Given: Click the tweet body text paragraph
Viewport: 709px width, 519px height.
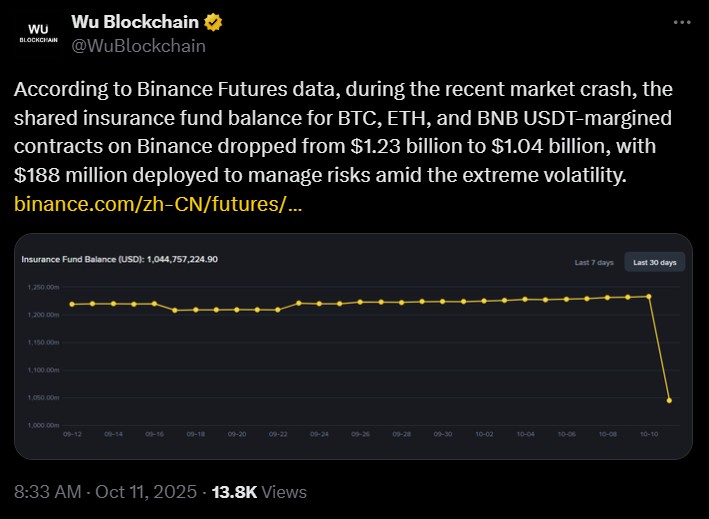Looking at the screenshot, I should [x=342, y=132].
